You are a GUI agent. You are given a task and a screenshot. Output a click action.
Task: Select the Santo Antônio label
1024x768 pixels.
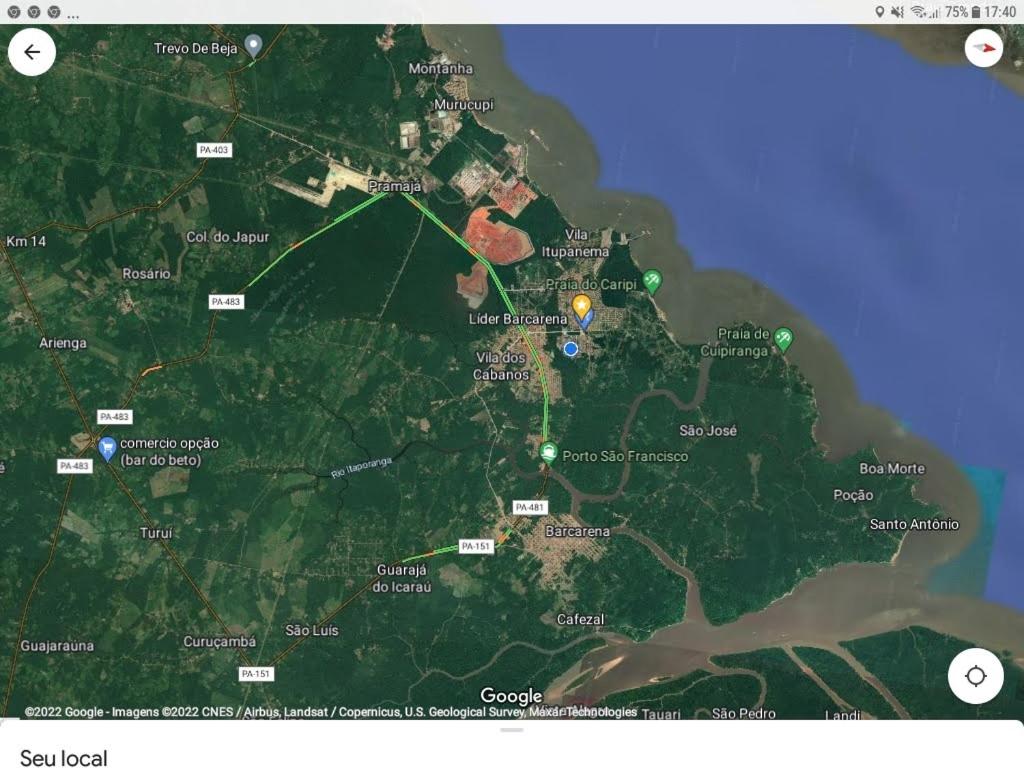914,524
